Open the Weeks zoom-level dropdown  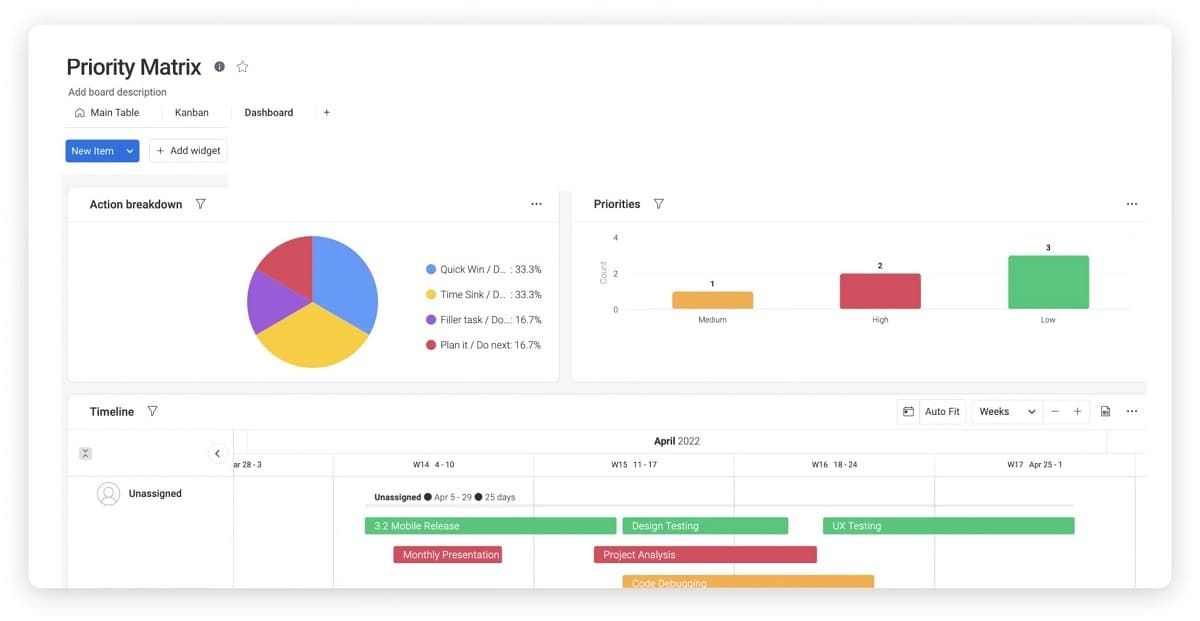click(1006, 411)
